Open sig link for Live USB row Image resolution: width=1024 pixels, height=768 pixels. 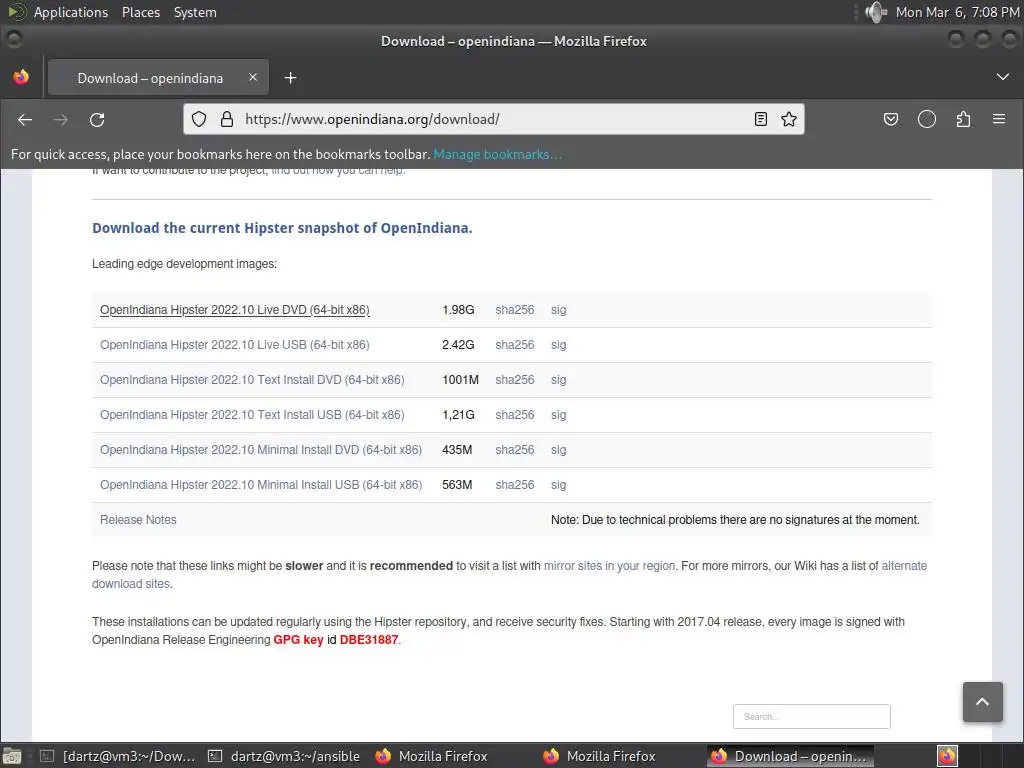tap(558, 345)
